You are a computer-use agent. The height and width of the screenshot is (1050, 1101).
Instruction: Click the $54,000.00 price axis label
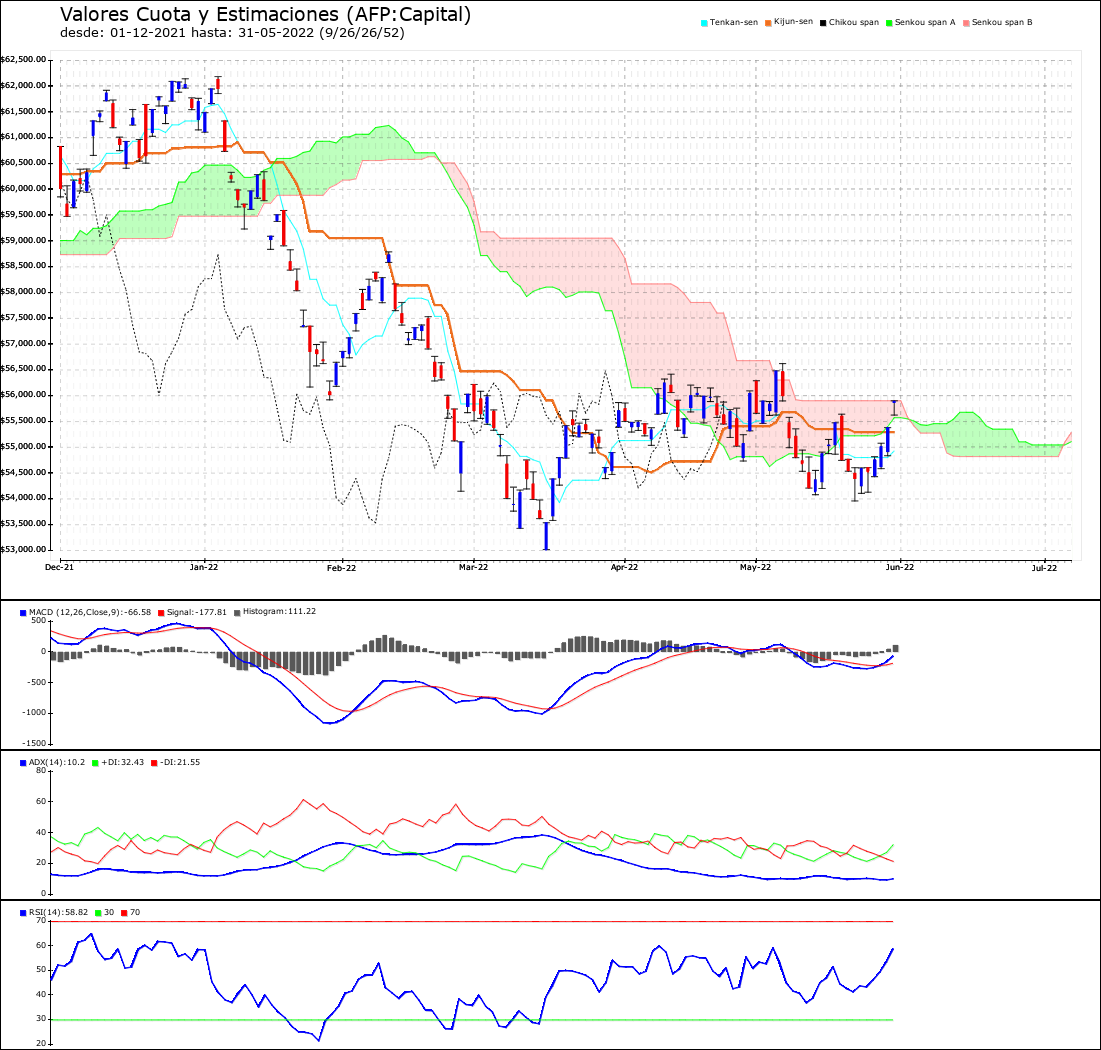pyautogui.click(x=23, y=498)
